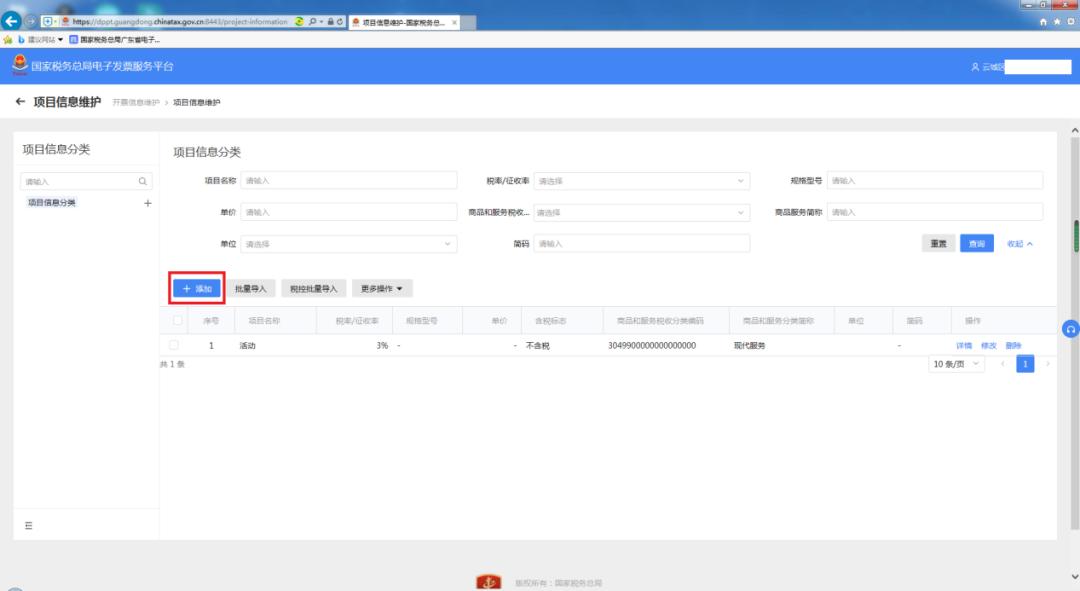Close the 项目信息维护 browser tab
This screenshot has width=1080, height=591.
(454, 23)
